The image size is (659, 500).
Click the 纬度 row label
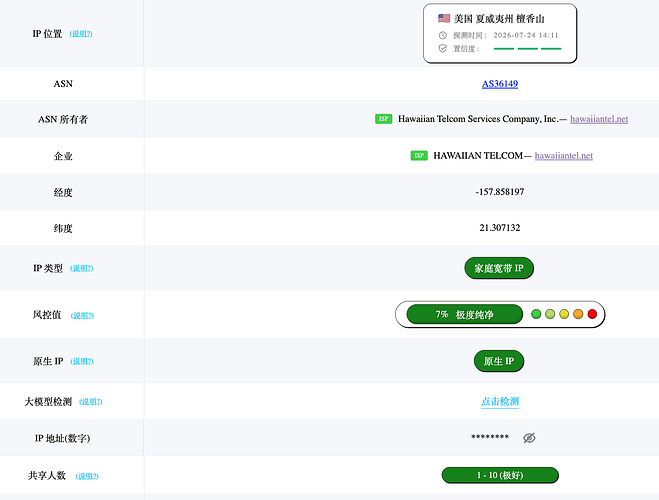[63, 228]
